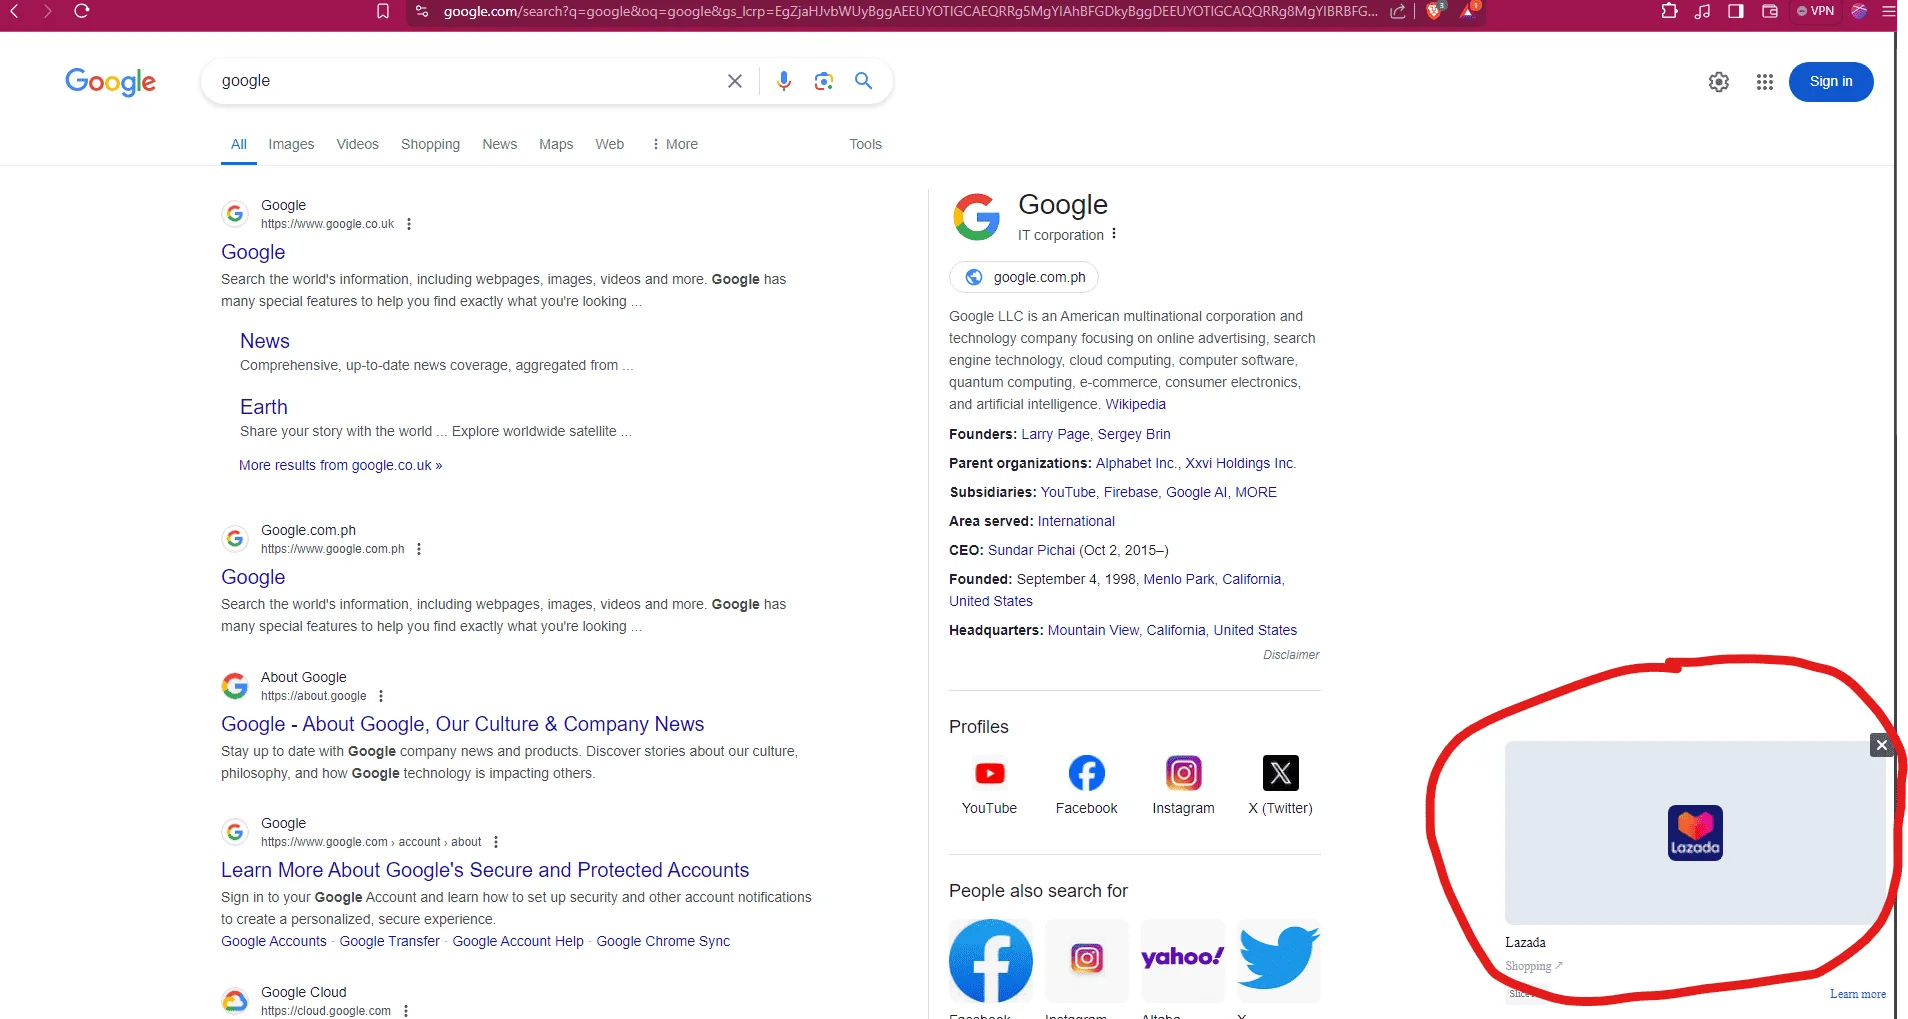Open the browser hamburger menu
This screenshot has height=1019, width=1908.
(x=1888, y=11)
